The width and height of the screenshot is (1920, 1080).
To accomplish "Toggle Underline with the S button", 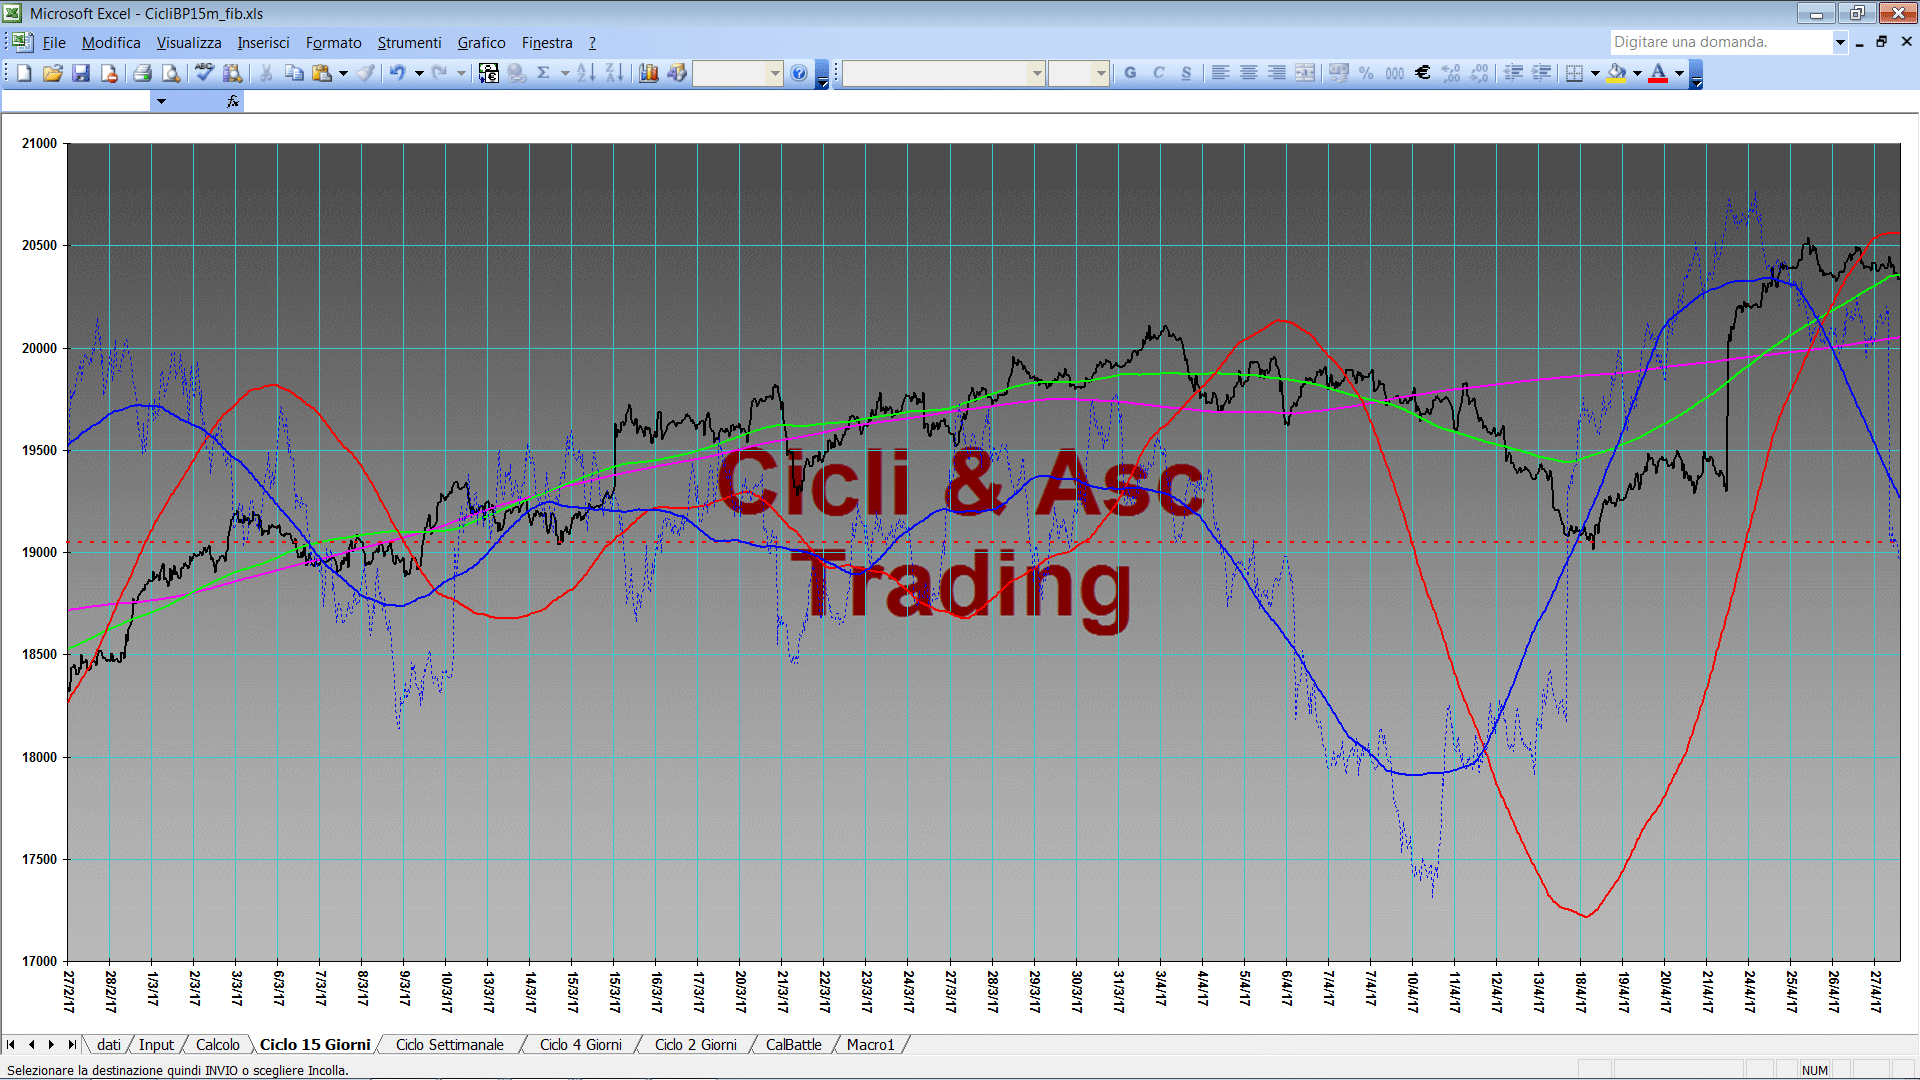I will 1187,73.
